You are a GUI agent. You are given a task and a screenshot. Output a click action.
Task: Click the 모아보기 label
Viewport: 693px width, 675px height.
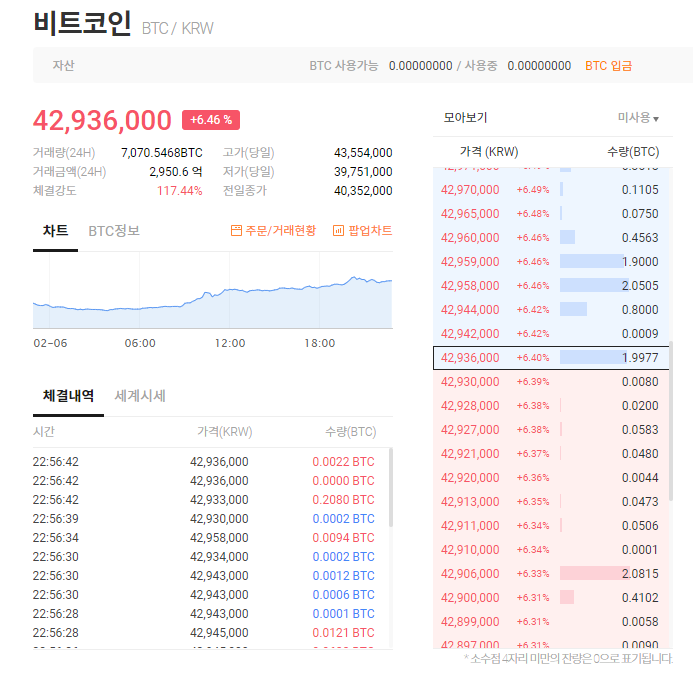(465, 118)
